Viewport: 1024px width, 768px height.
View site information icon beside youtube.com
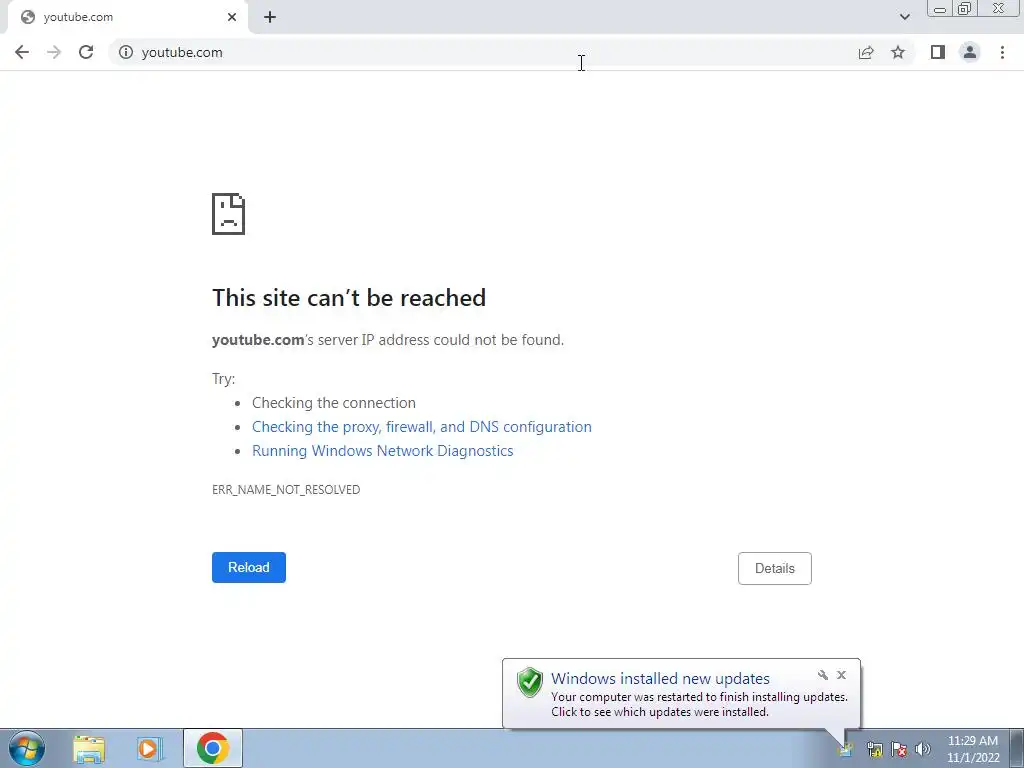(x=126, y=52)
